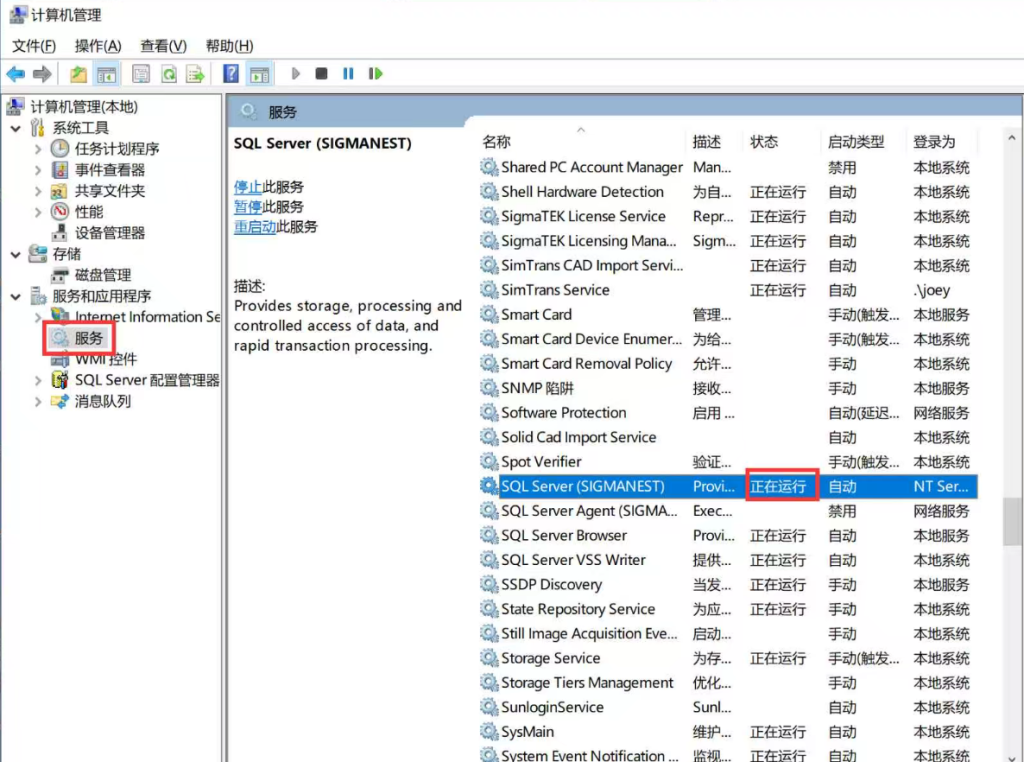
Task: Click the Restart Service toolbar icon
Action: tap(375, 74)
